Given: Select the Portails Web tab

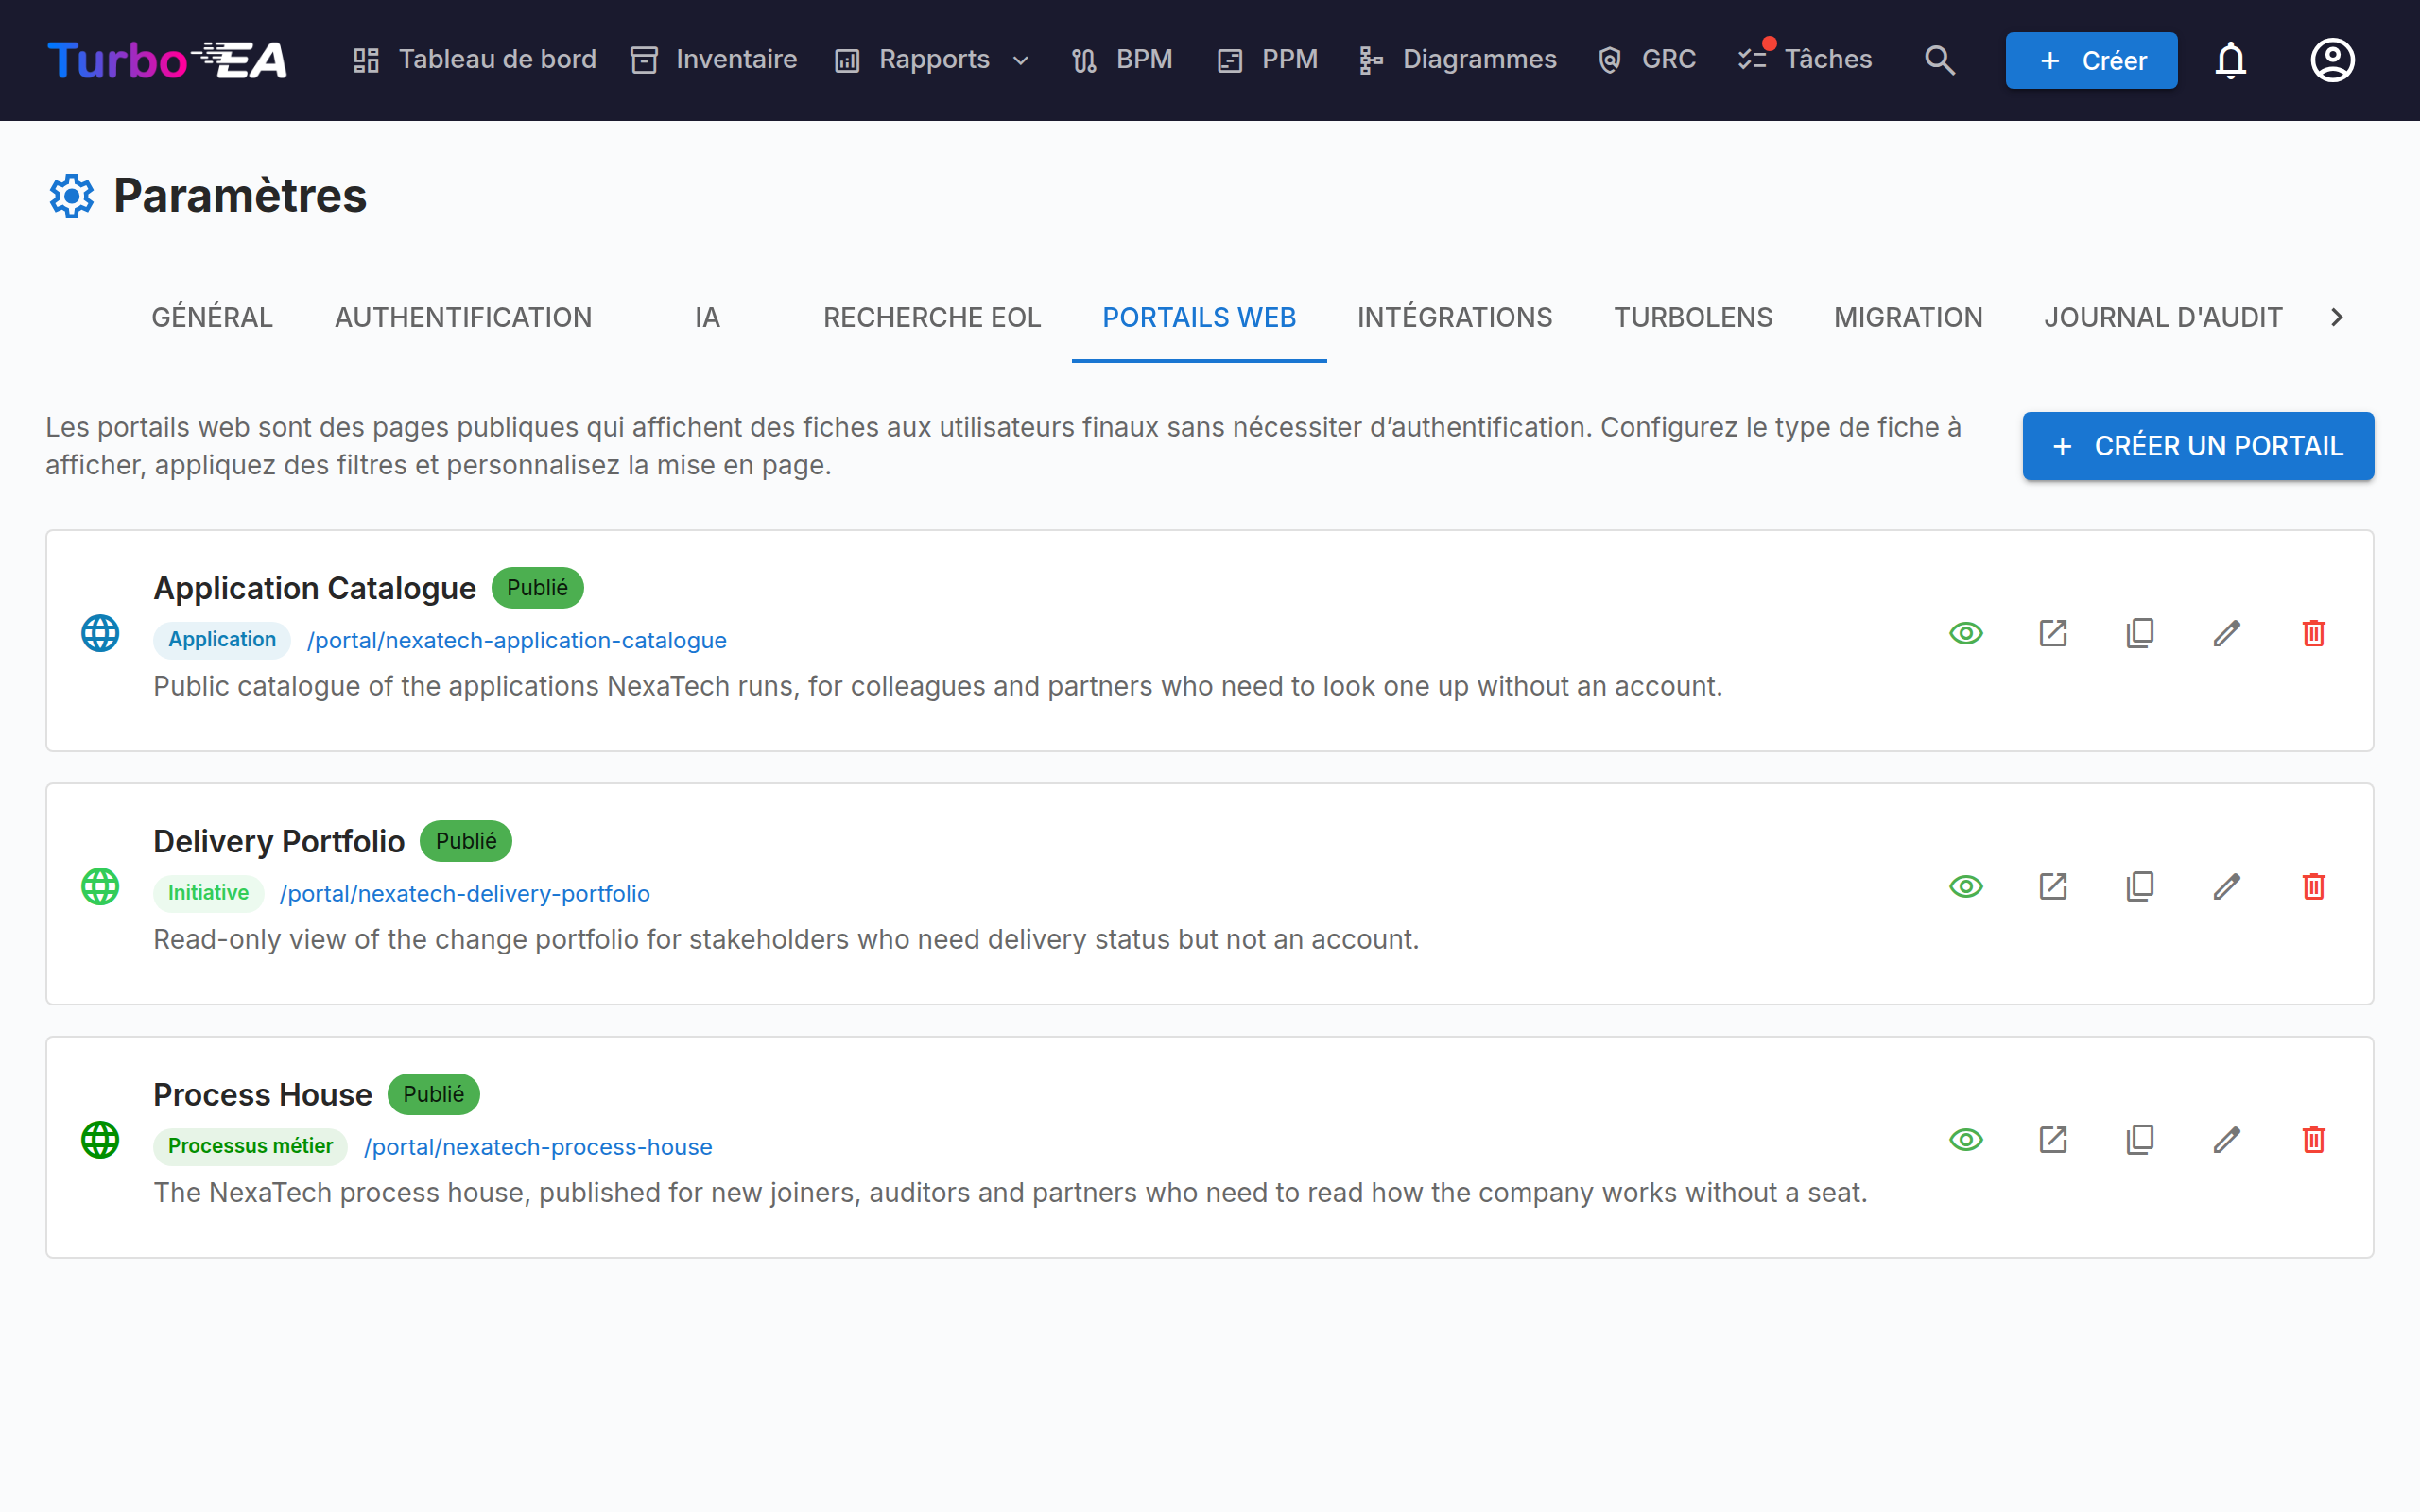Looking at the screenshot, I should (x=1199, y=317).
